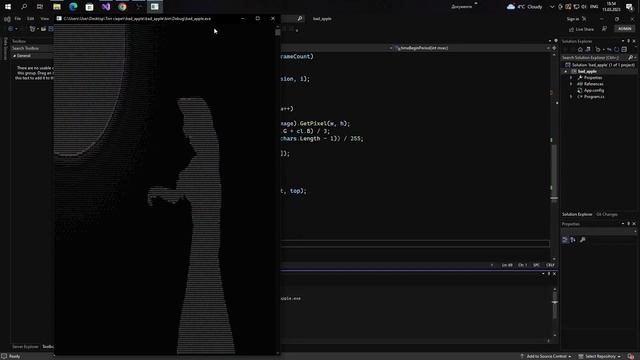Image resolution: width=640 pixels, height=360 pixels.
Task: Open 4°C Cloudy weather widget
Action: [x=524, y=7]
